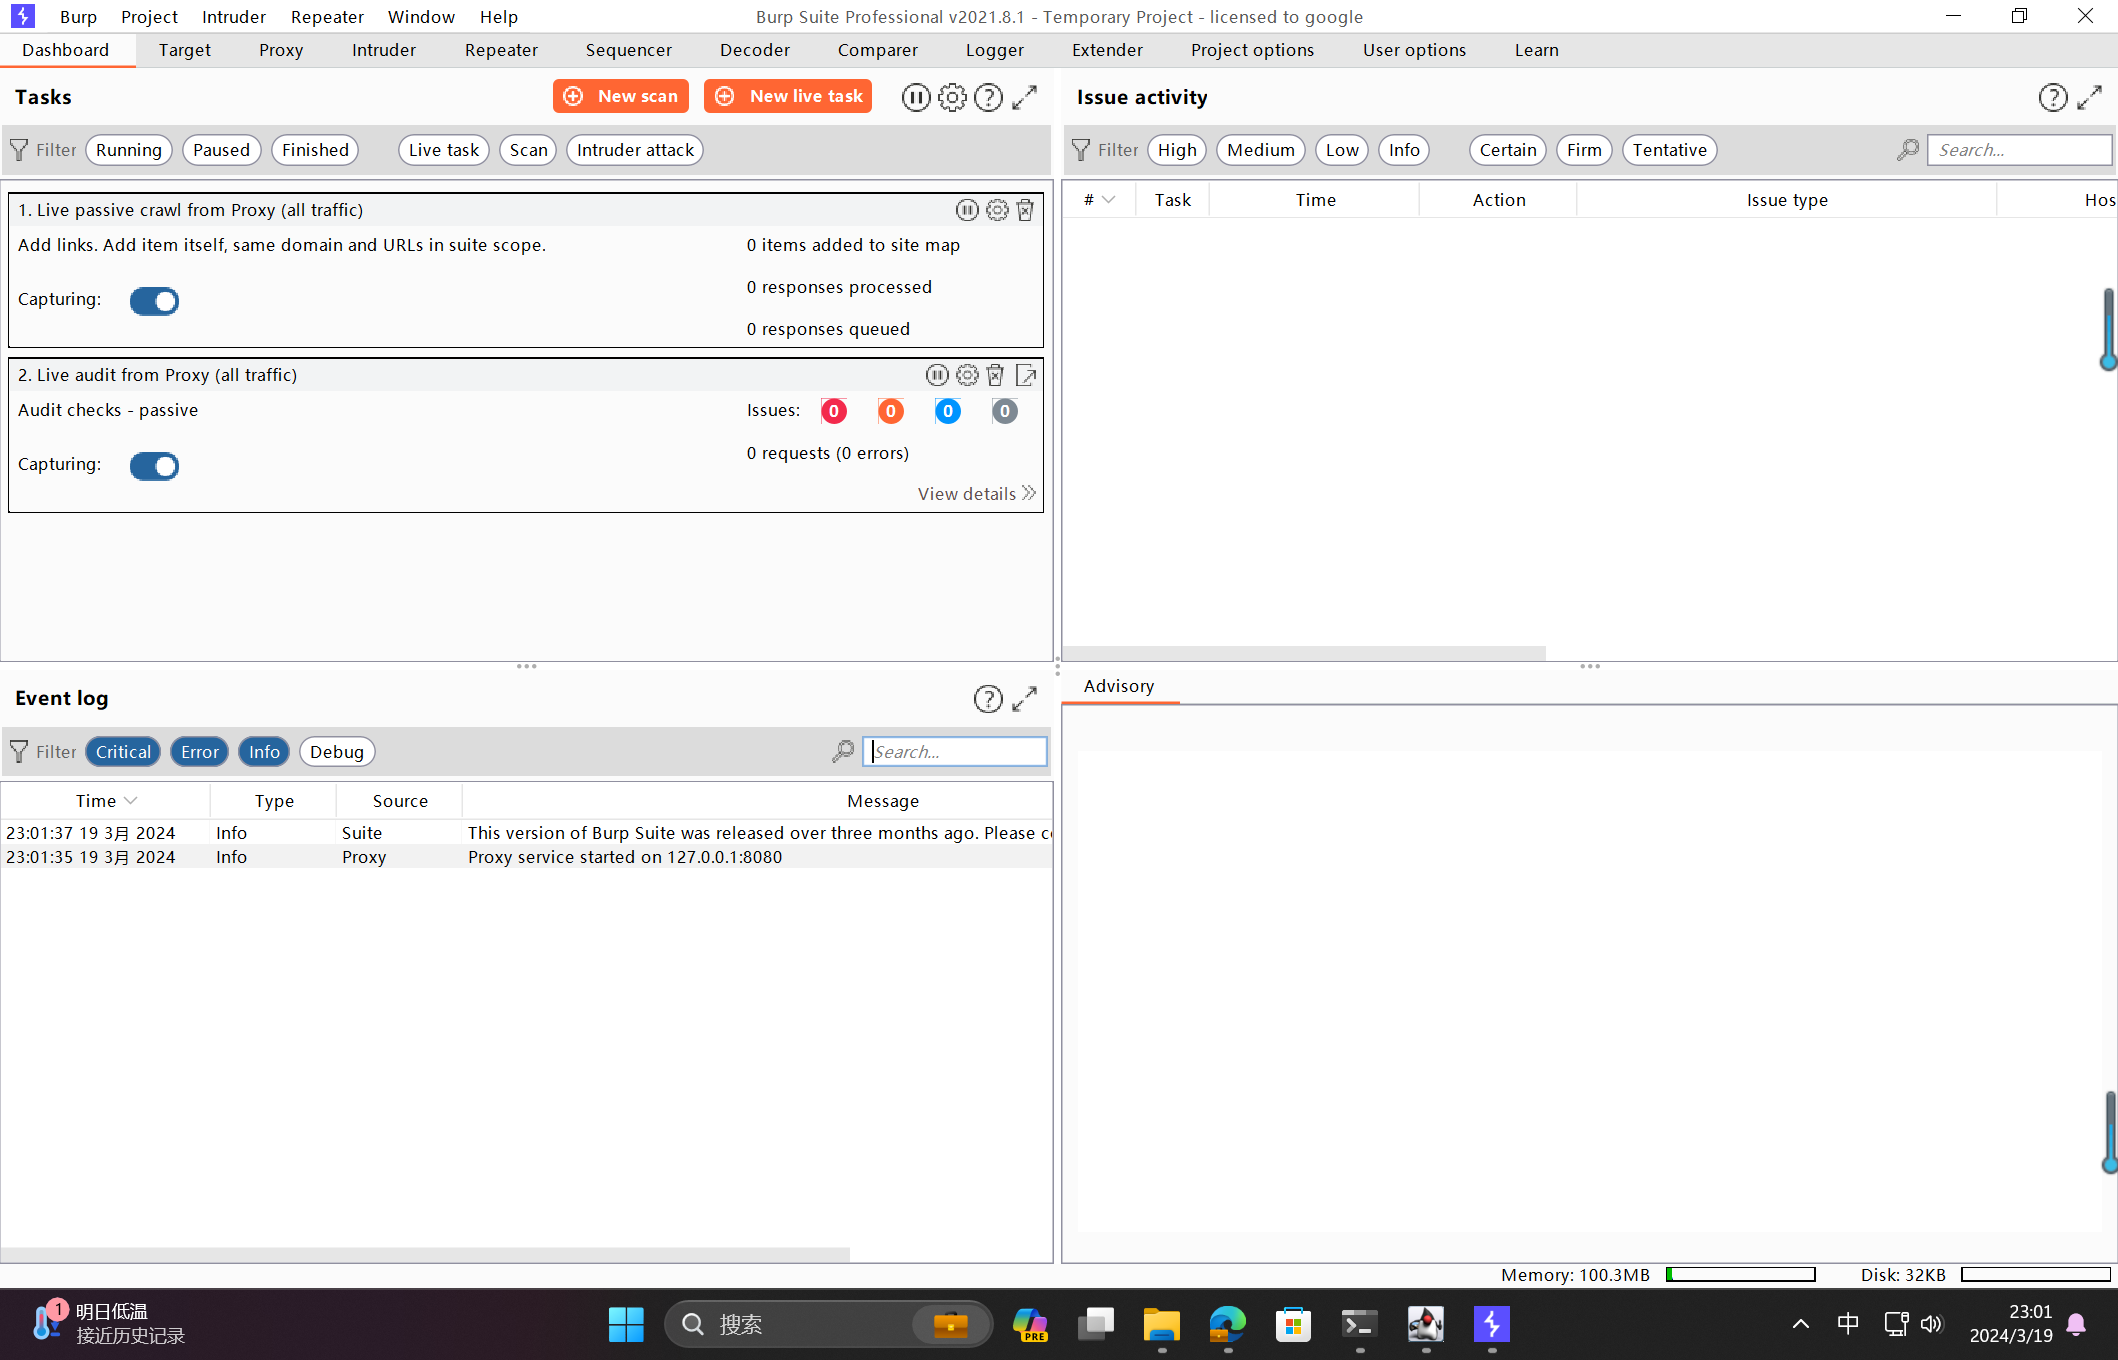Image resolution: width=2118 pixels, height=1360 pixels.
Task: Switch to the Proxy tab
Action: [280, 50]
